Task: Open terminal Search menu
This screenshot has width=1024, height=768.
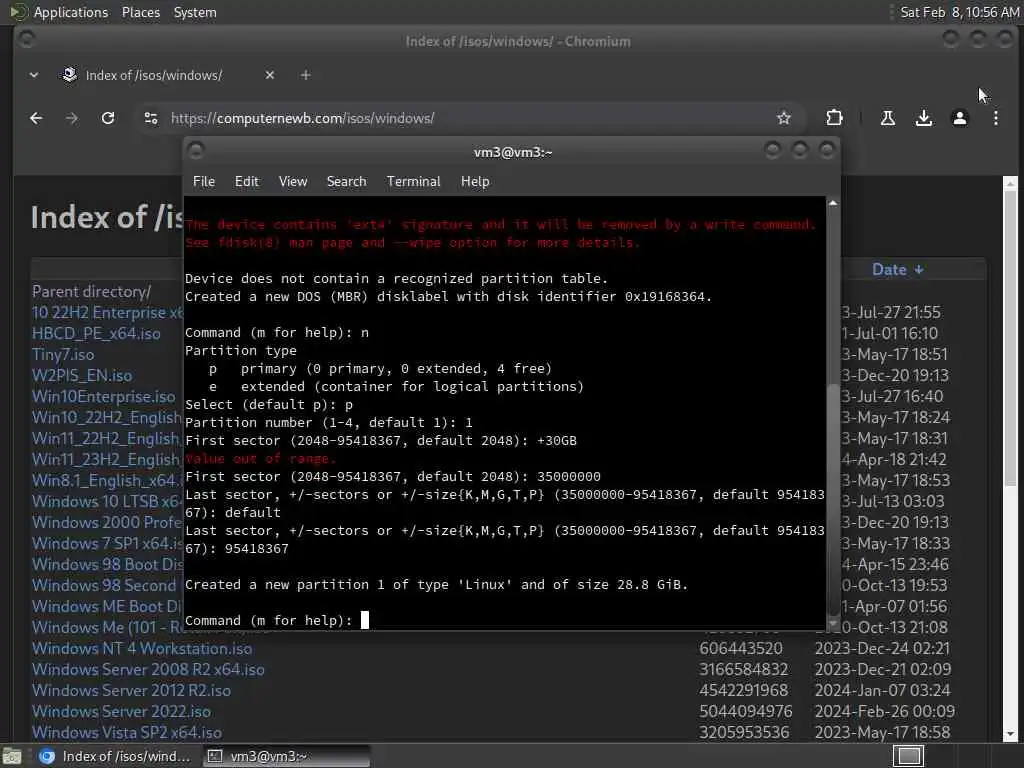Action: (x=346, y=182)
